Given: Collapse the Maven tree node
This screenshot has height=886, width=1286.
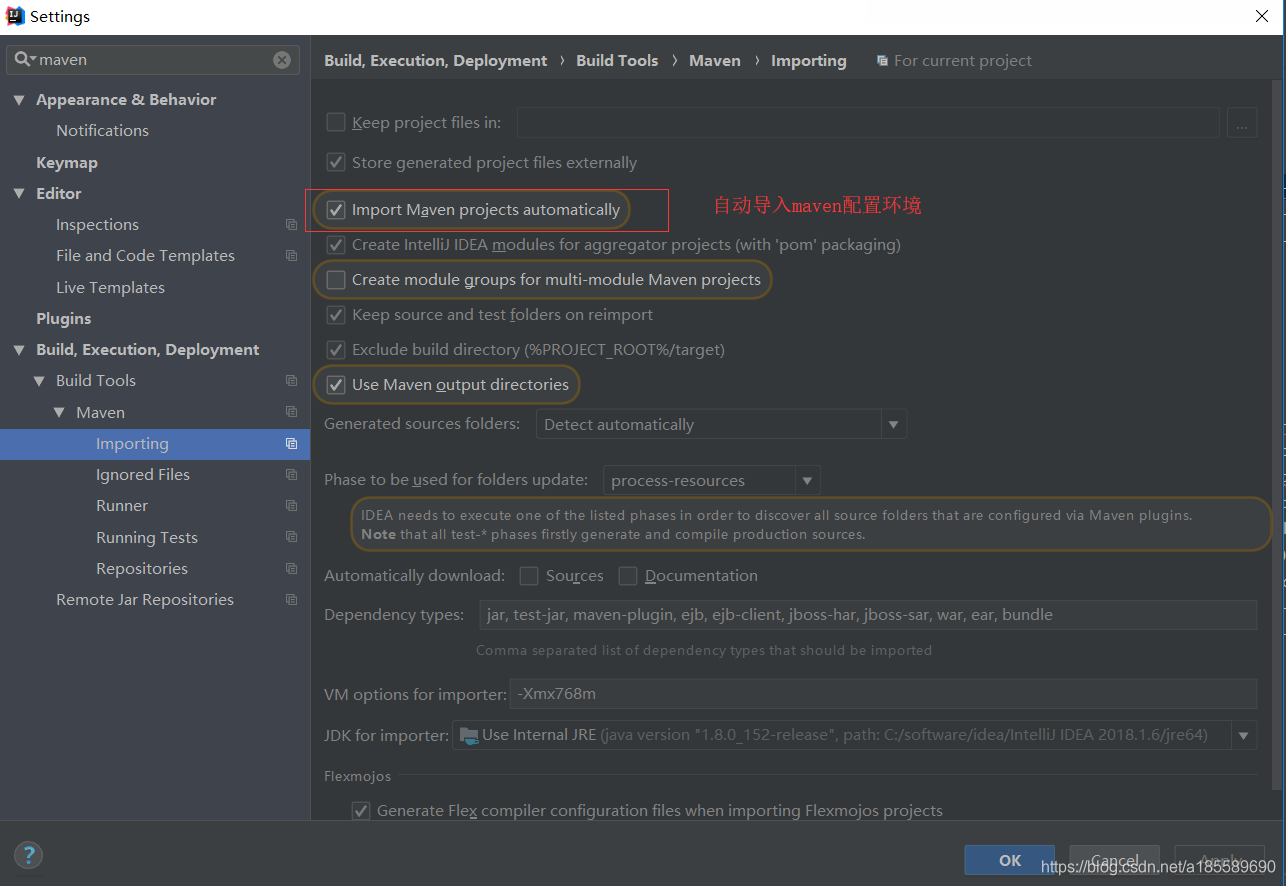Looking at the screenshot, I should 59,412.
